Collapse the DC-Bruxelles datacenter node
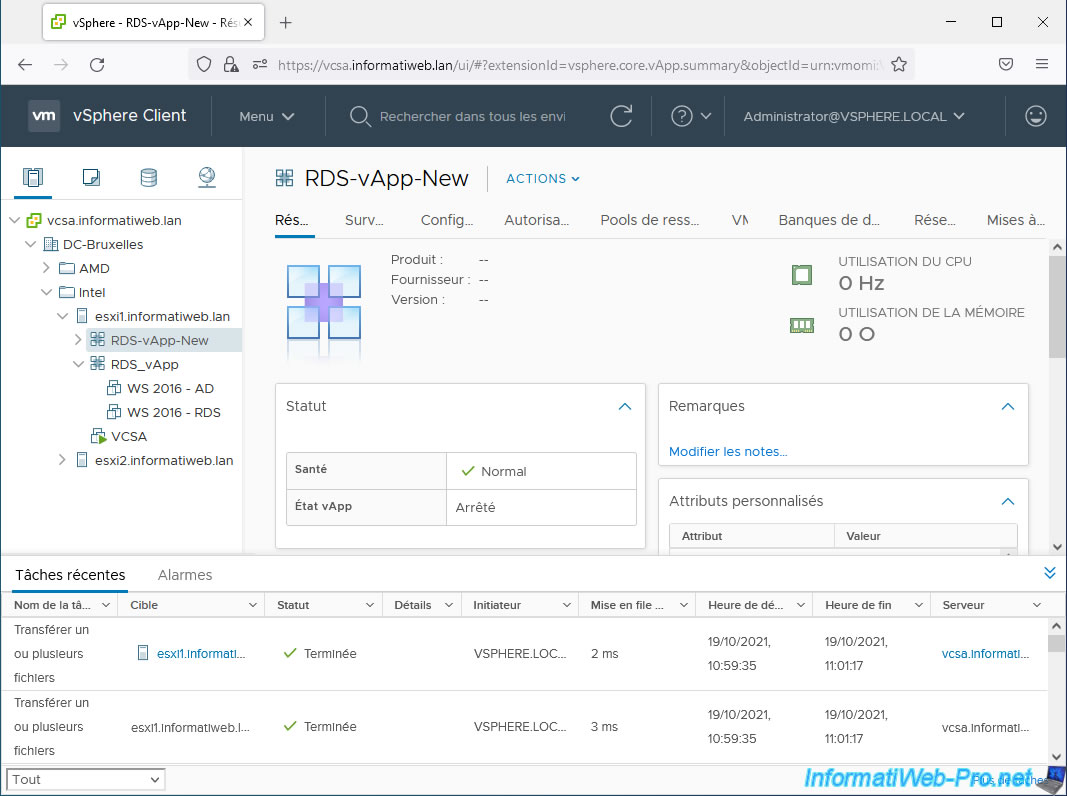 pos(31,244)
